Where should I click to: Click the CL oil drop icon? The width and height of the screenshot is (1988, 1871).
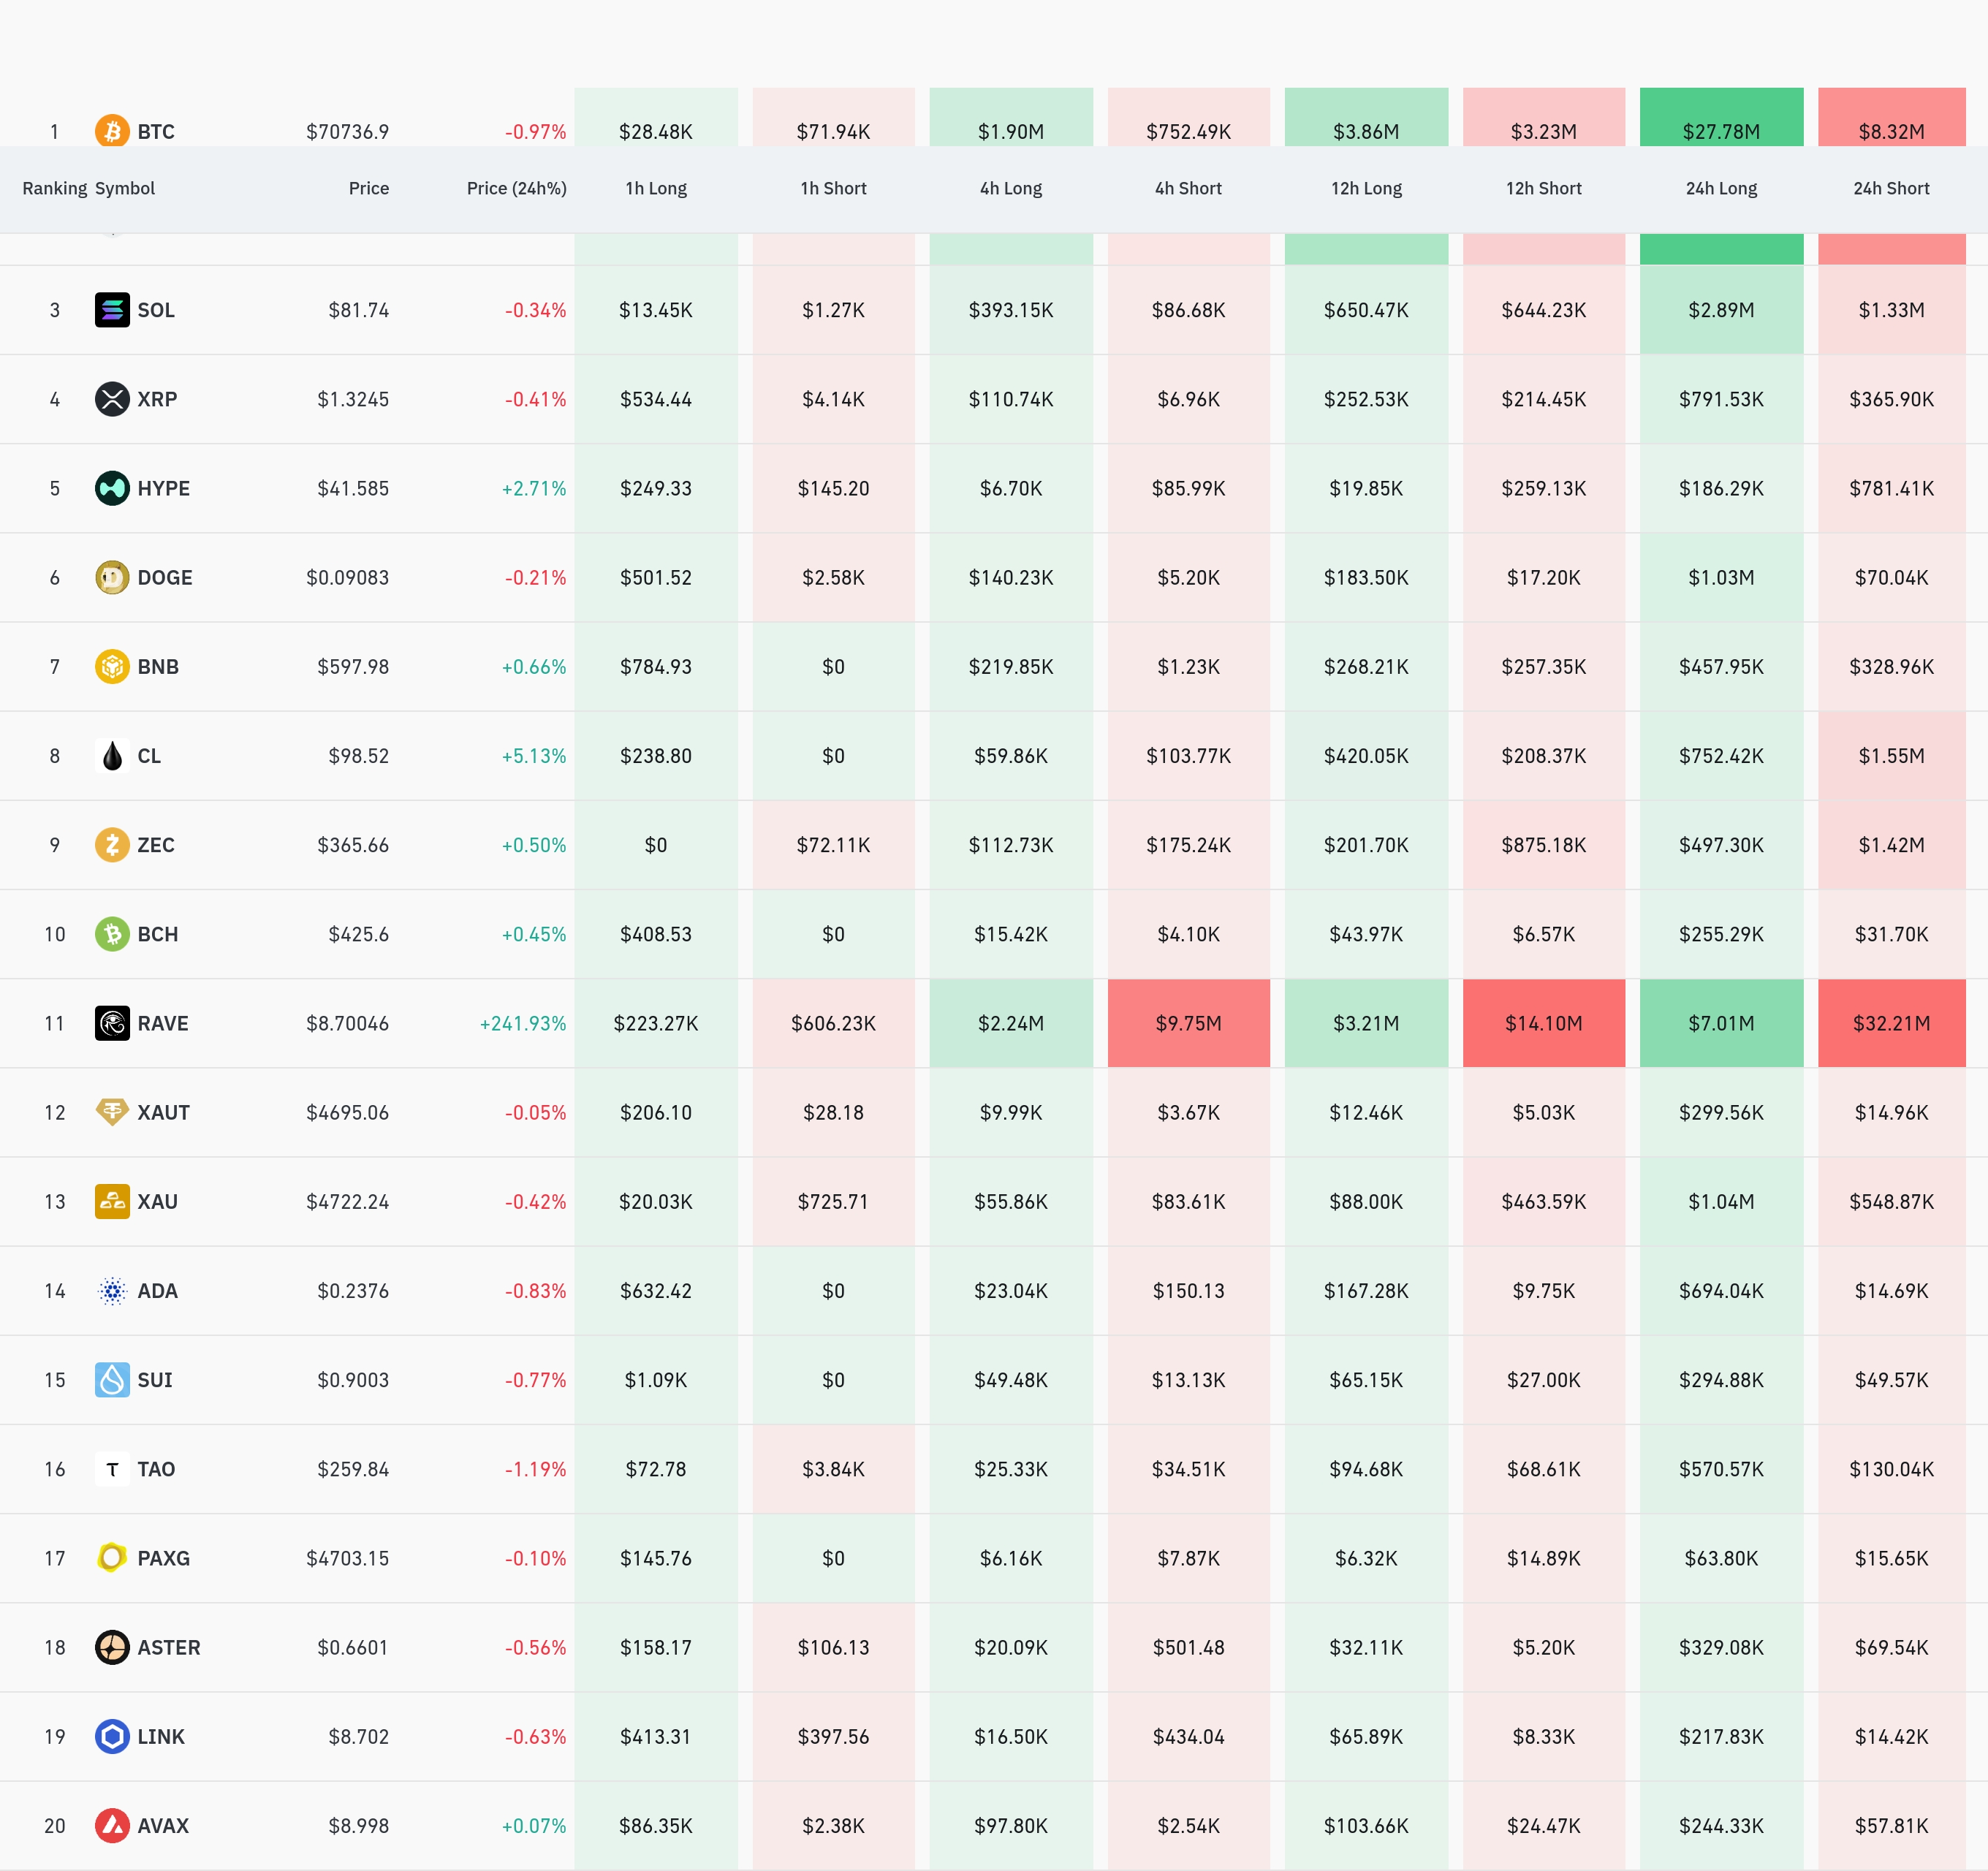(x=112, y=756)
